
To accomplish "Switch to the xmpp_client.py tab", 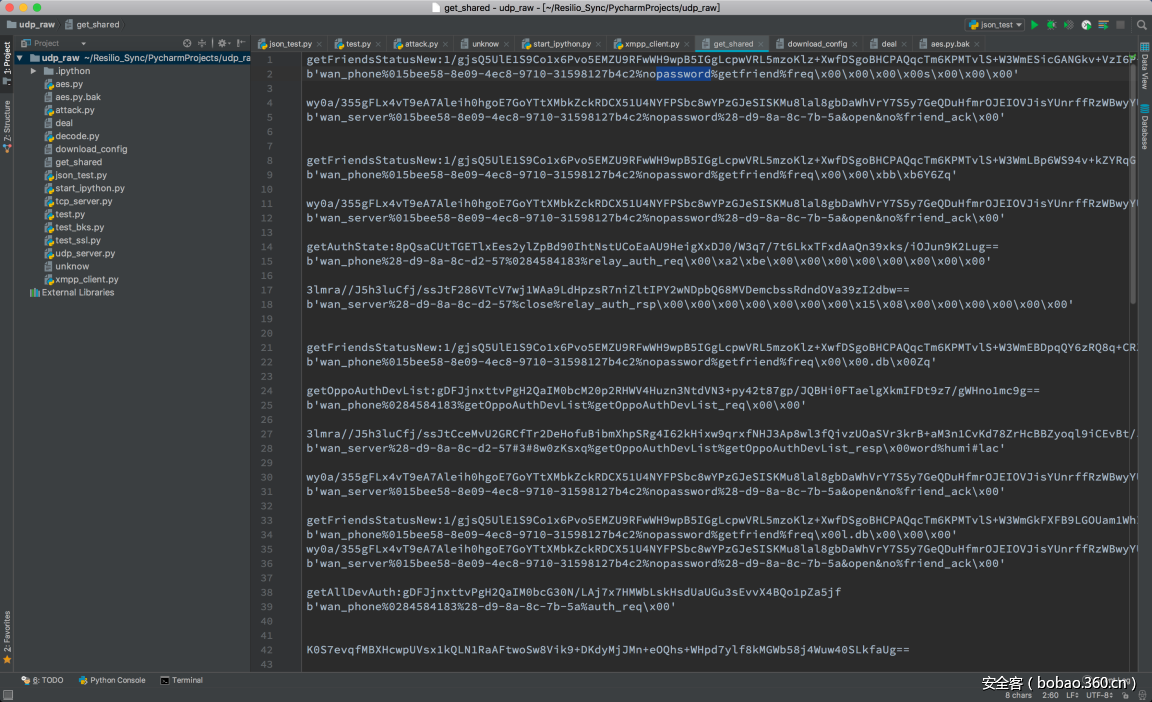I will tap(652, 44).
